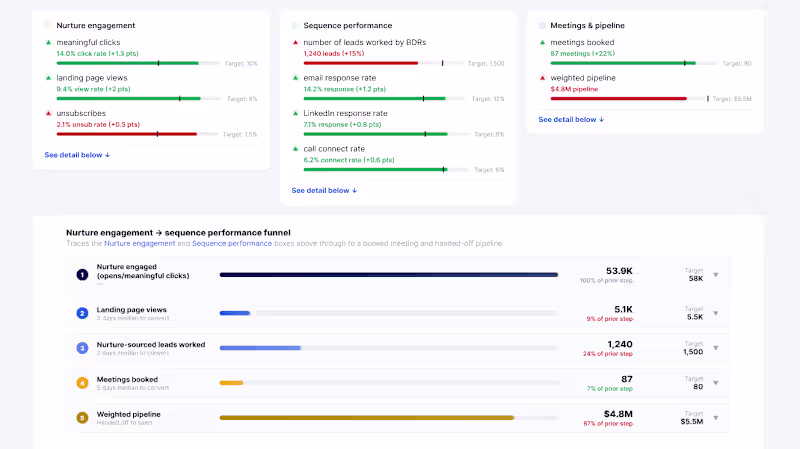Open See detail below in Nurture engagement card

point(77,155)
